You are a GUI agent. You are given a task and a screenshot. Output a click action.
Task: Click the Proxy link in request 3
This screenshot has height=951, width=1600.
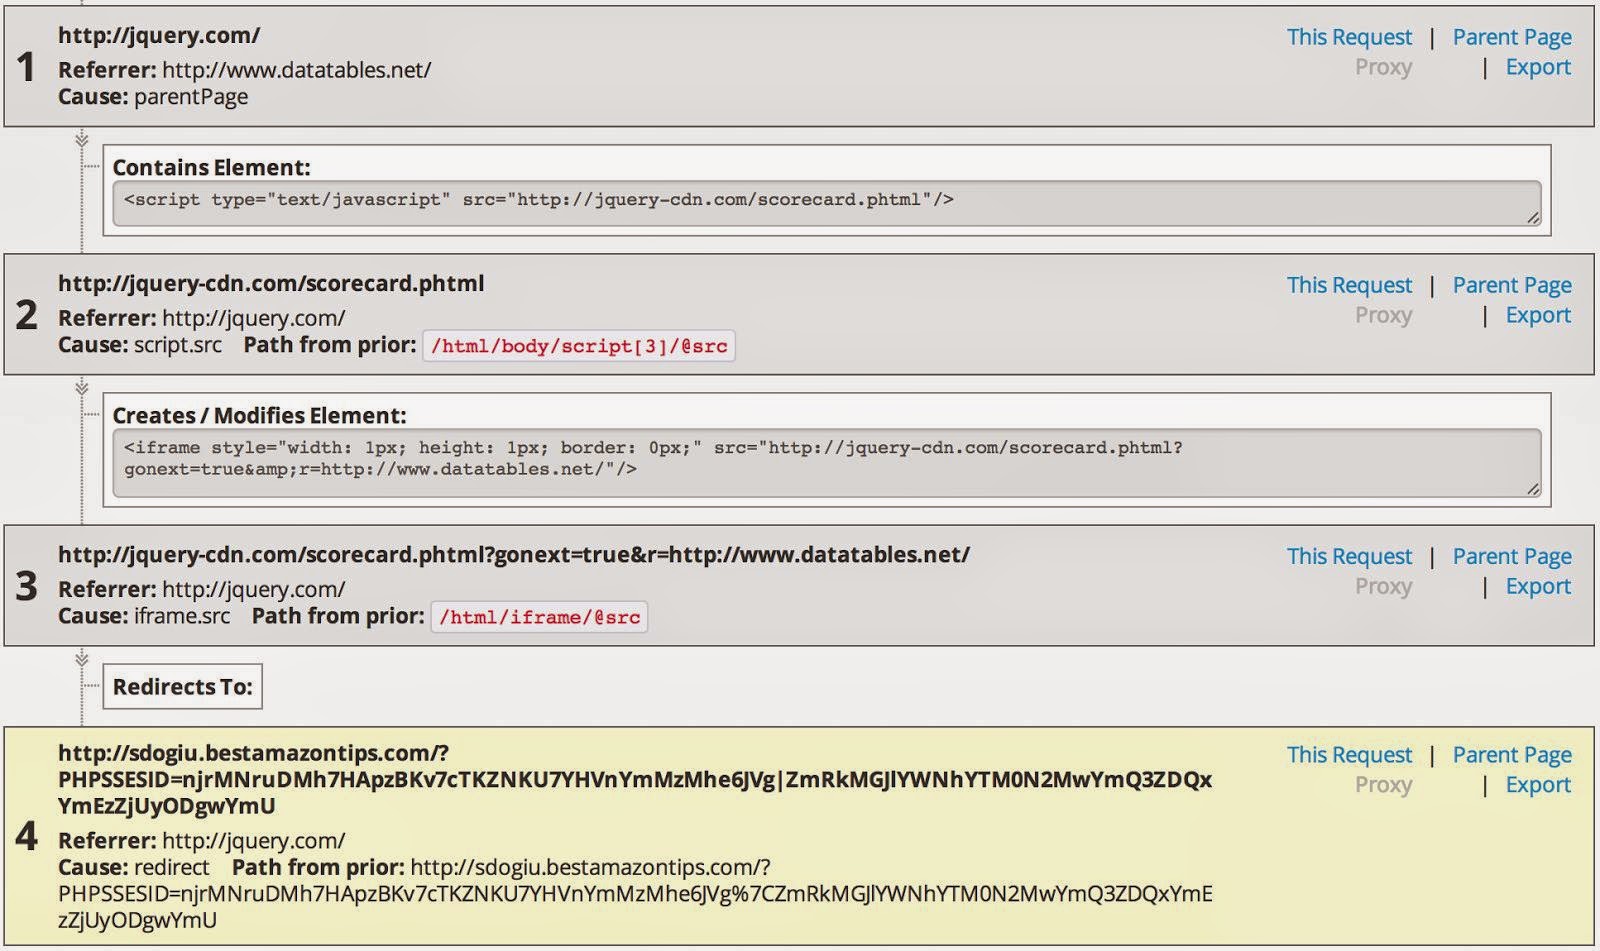point(1383,586)
